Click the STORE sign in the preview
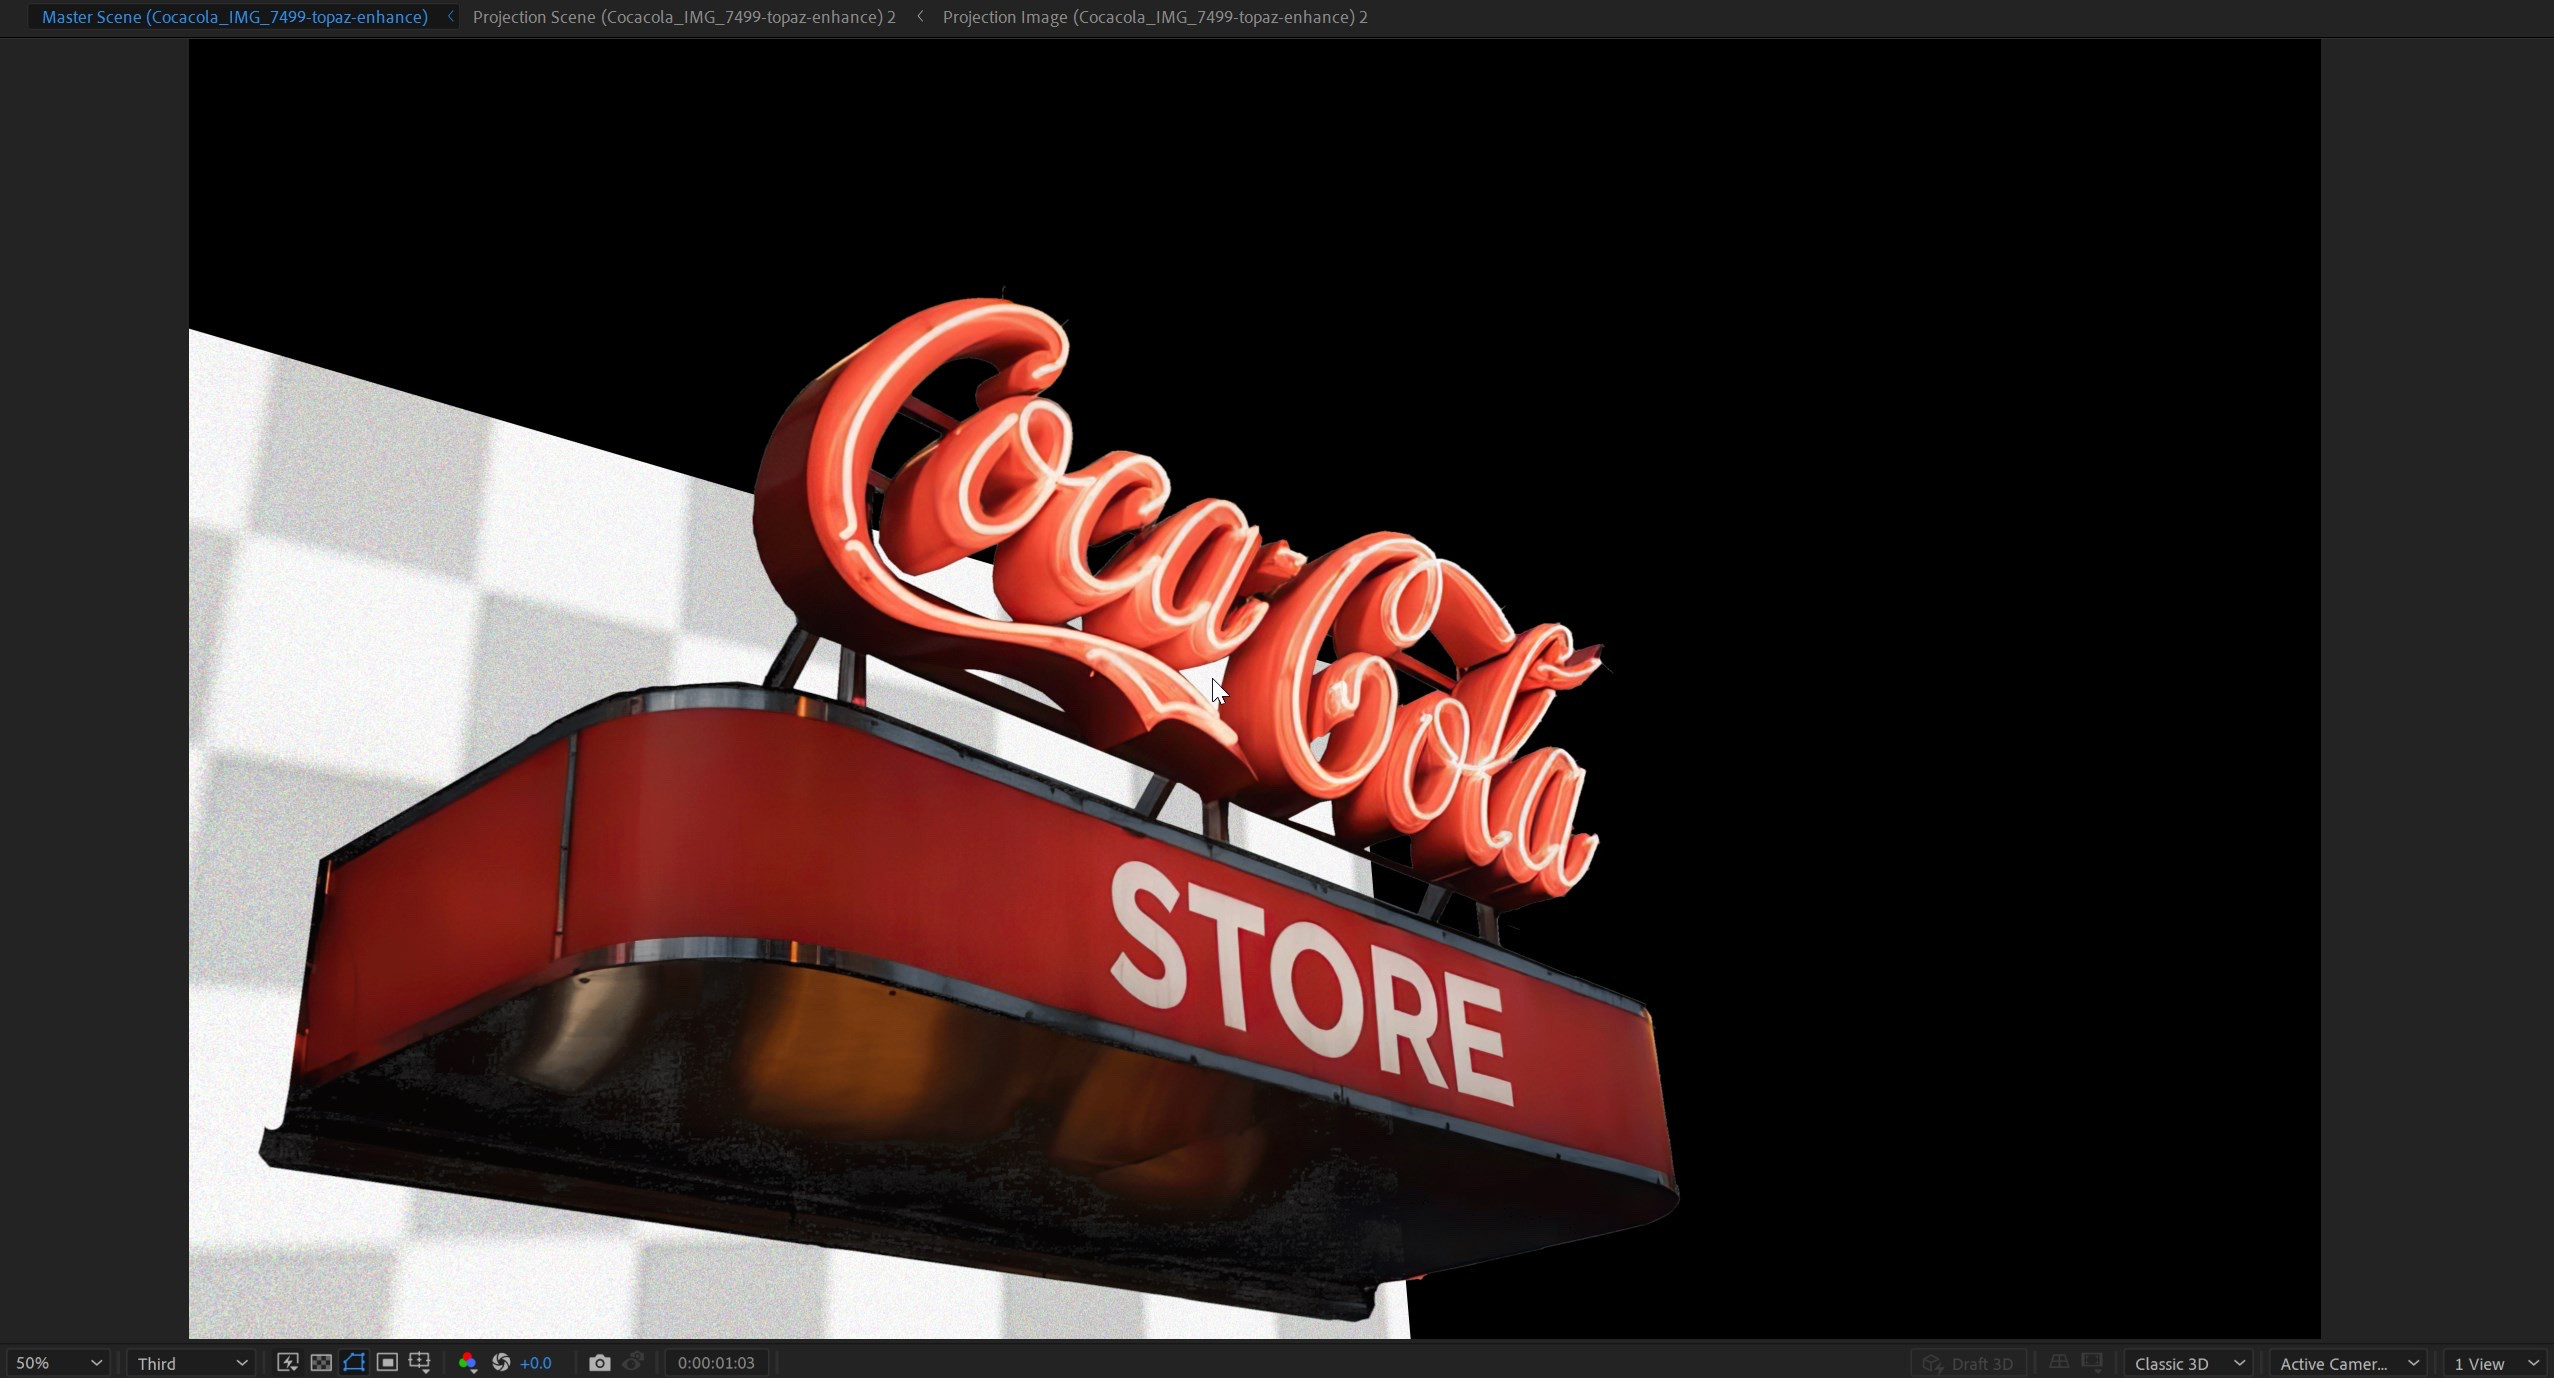This screenshot has height=1378, width=2554. (x=1310, y=983)
